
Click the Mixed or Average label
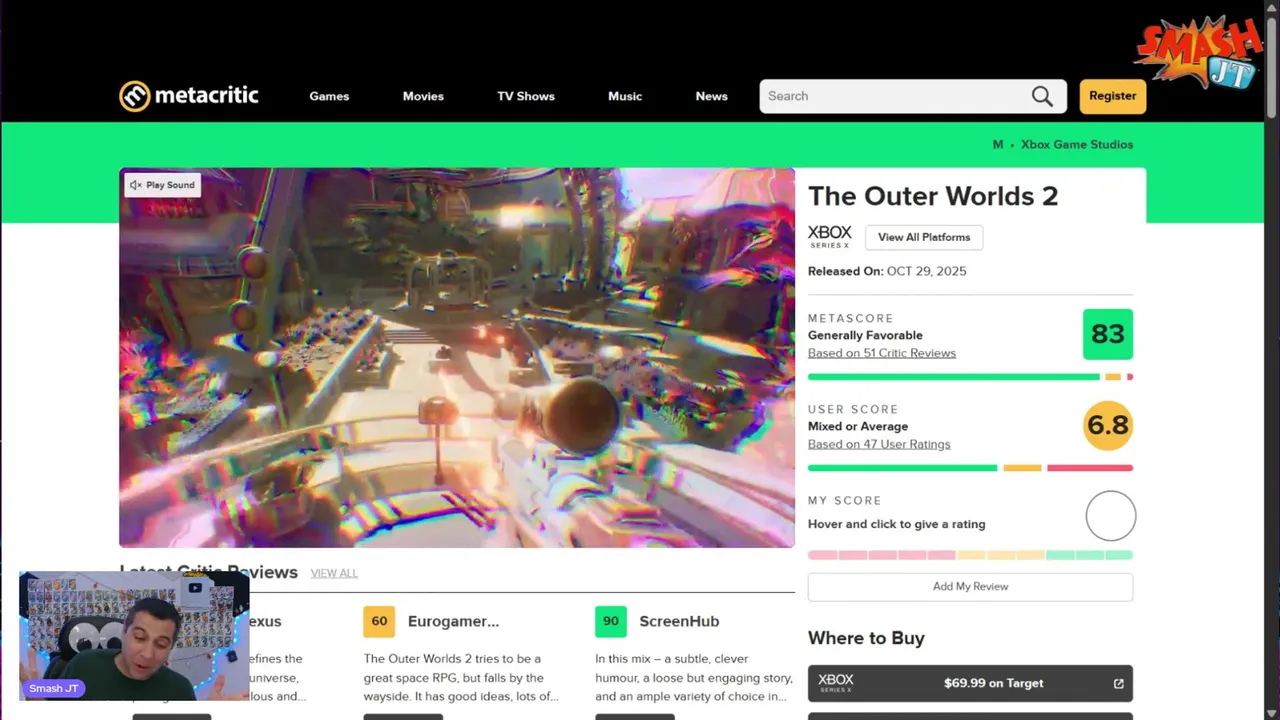pos(858,426)
